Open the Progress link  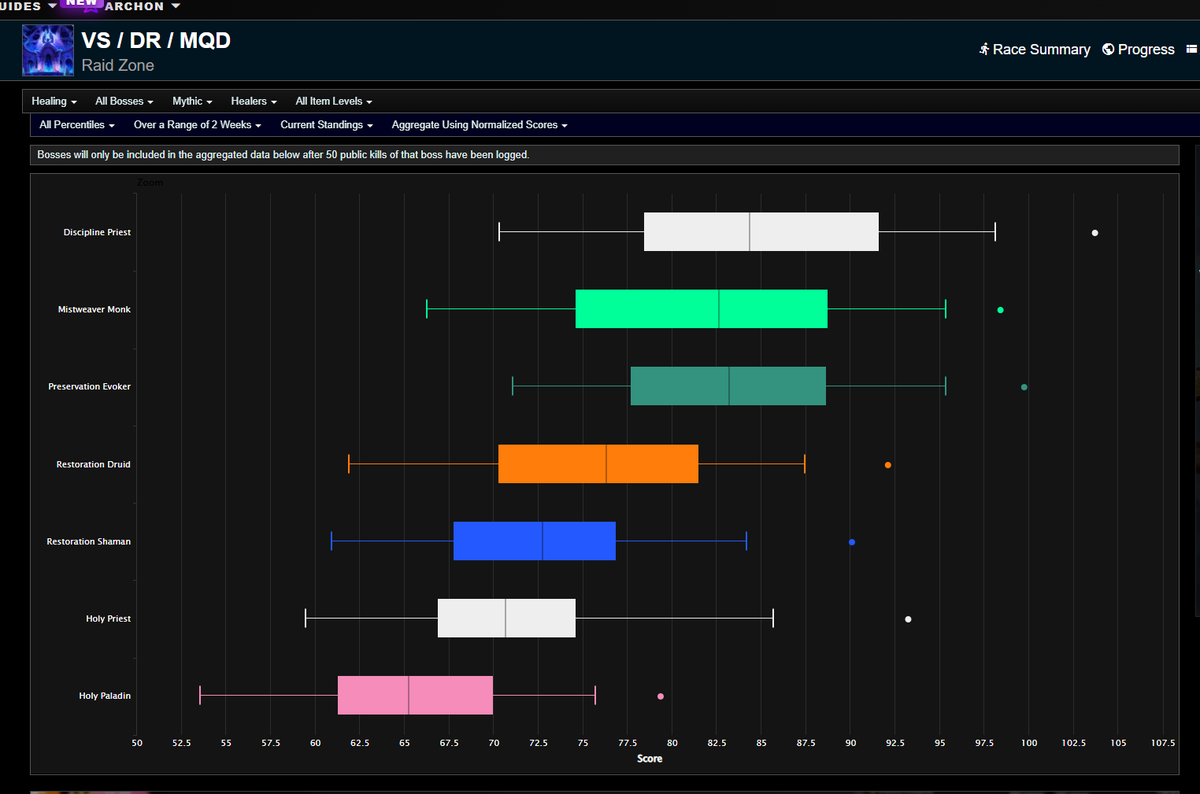tap(1138, 49)
